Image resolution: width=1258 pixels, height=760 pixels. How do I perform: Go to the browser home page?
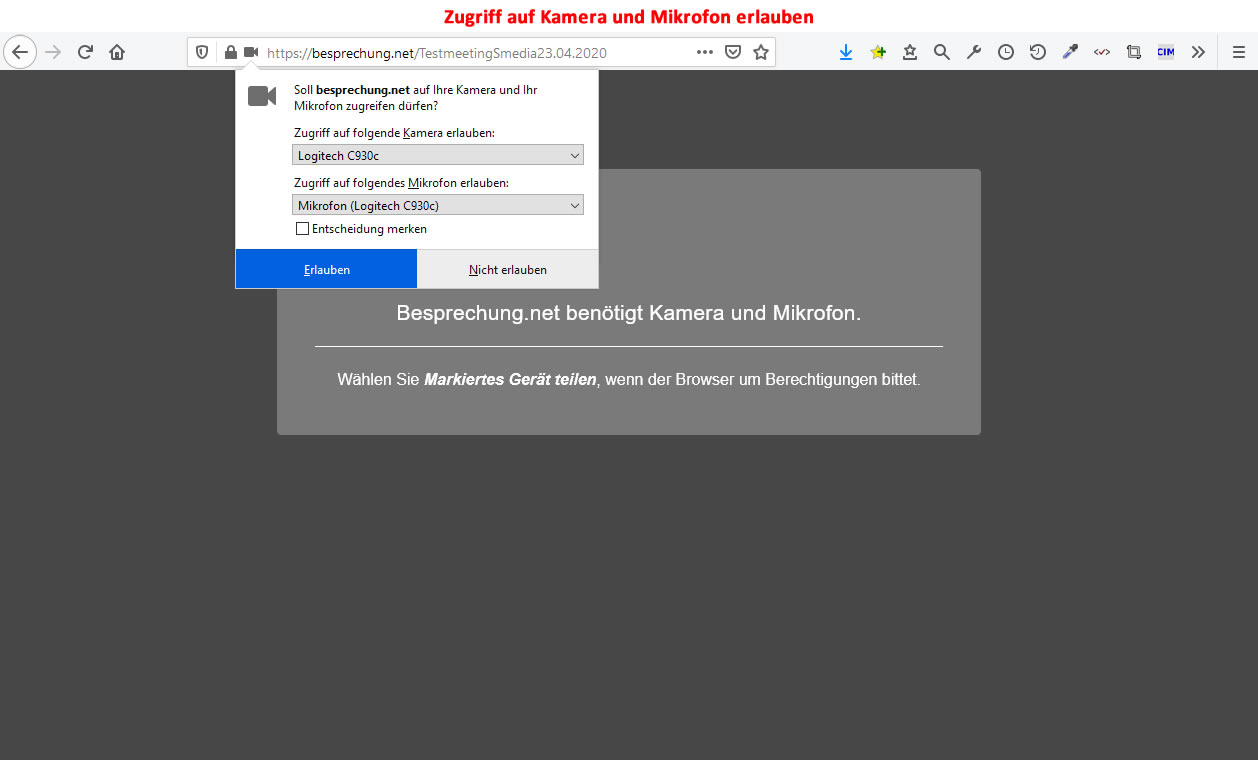pyautogui.click(x=117, y=52)
